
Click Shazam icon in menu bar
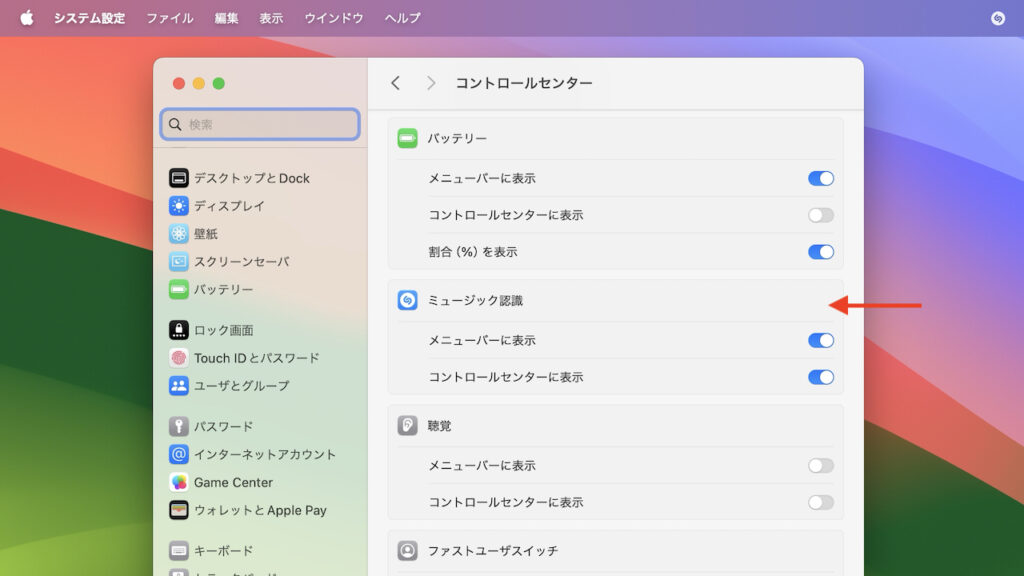pos(997,18)
